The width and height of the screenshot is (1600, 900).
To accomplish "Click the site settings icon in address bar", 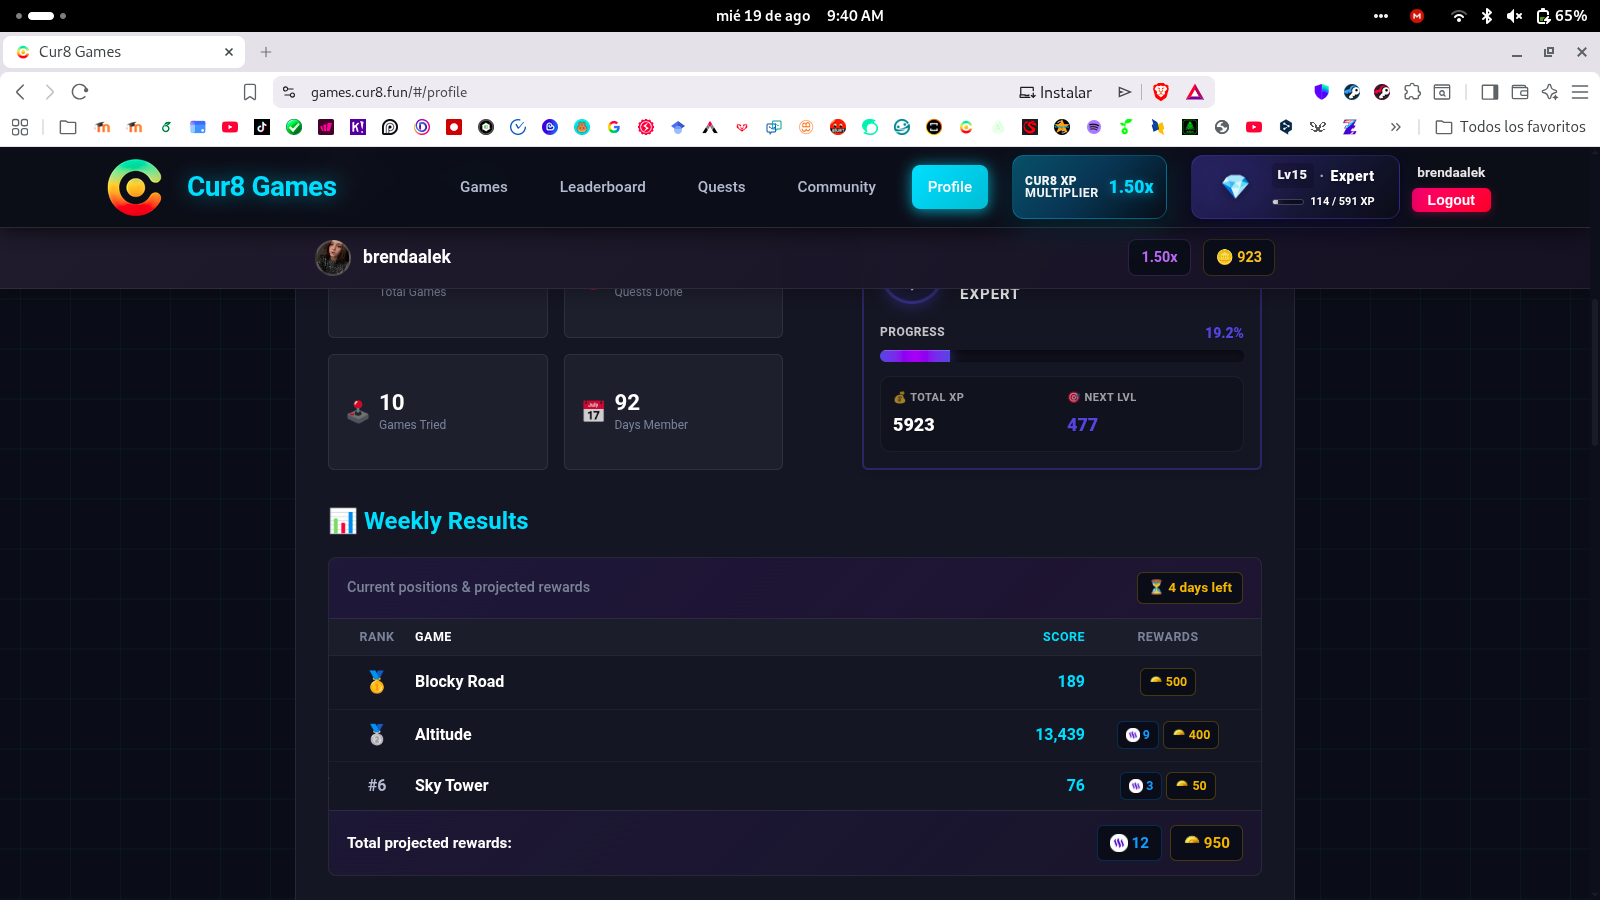I will [289, 92].
